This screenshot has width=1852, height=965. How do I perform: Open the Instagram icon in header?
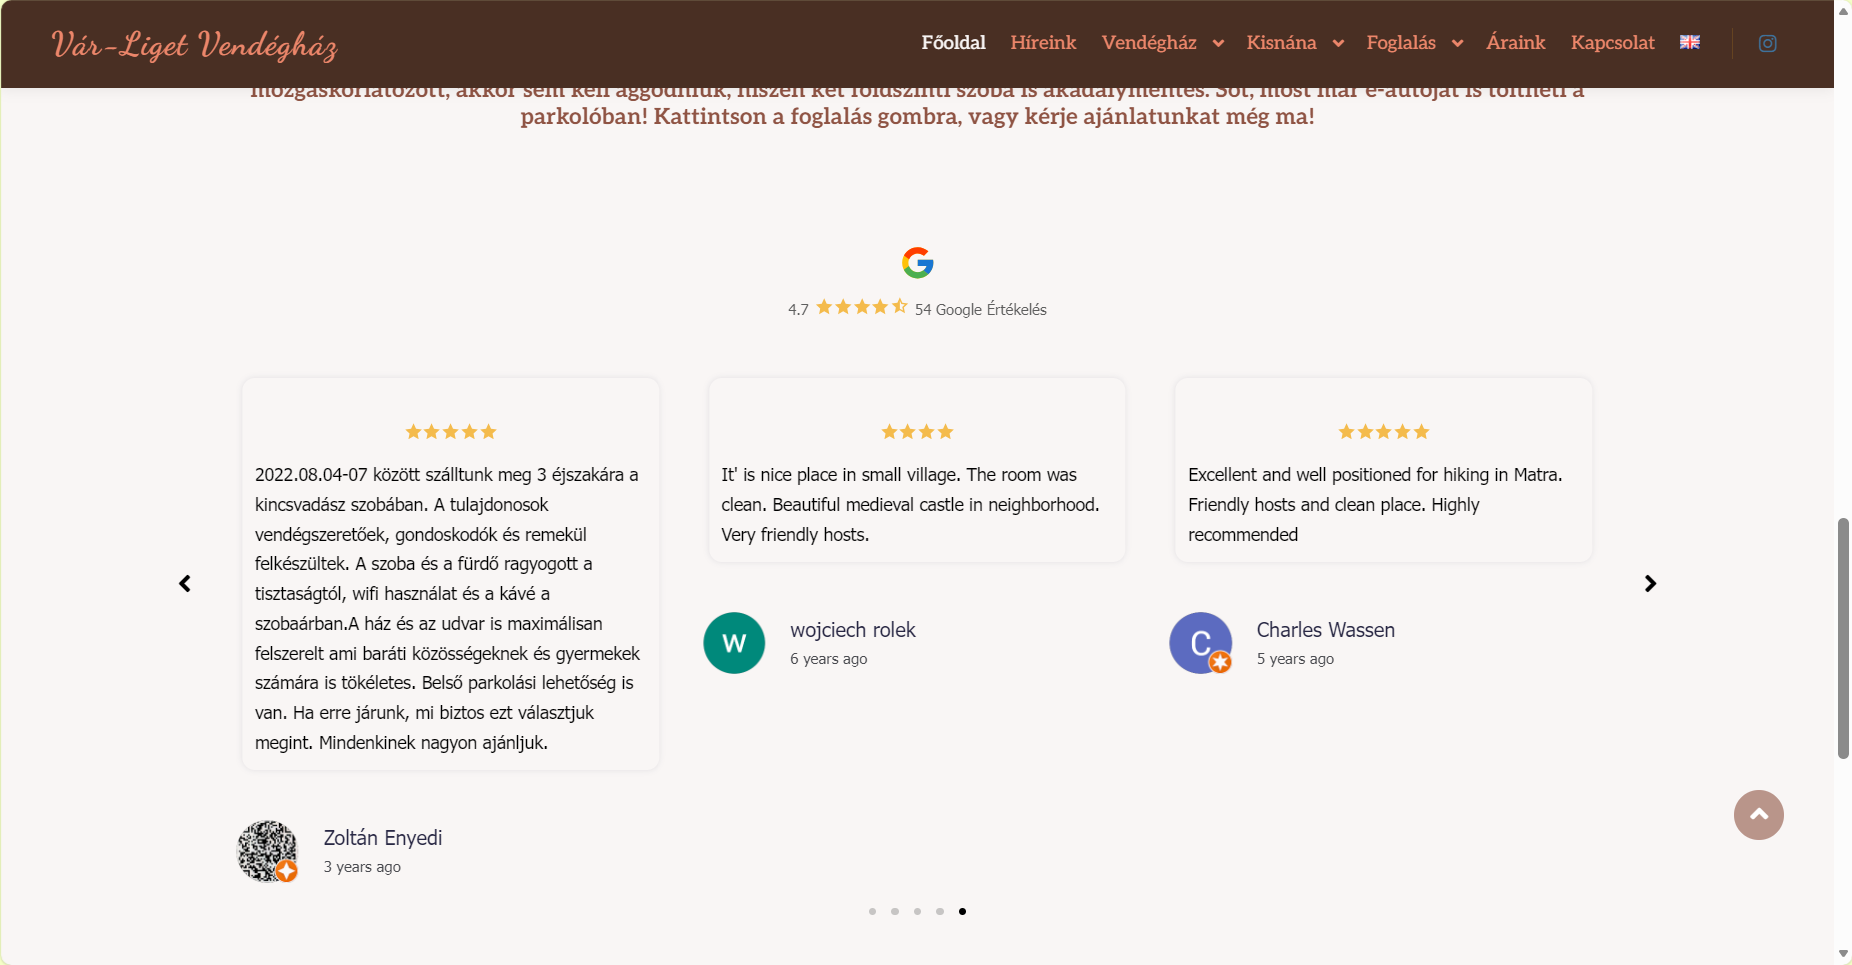[1767, 43]
